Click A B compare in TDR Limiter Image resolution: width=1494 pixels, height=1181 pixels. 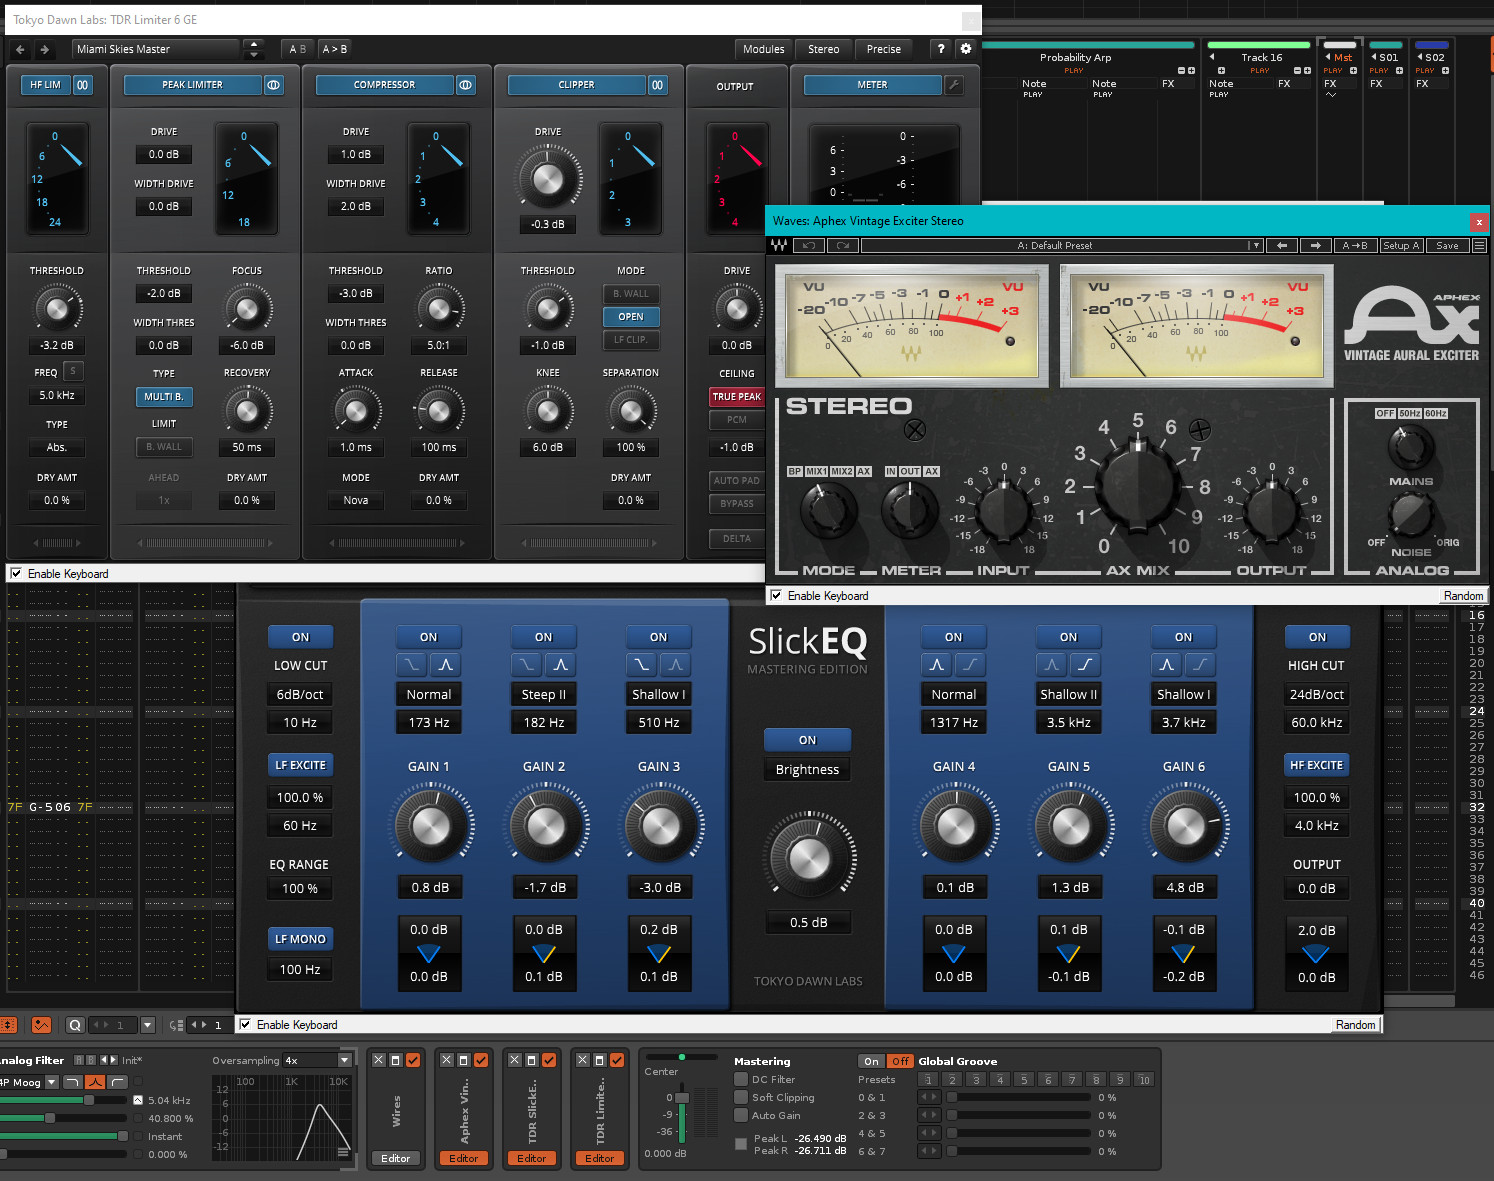click(x=298, y=49)
